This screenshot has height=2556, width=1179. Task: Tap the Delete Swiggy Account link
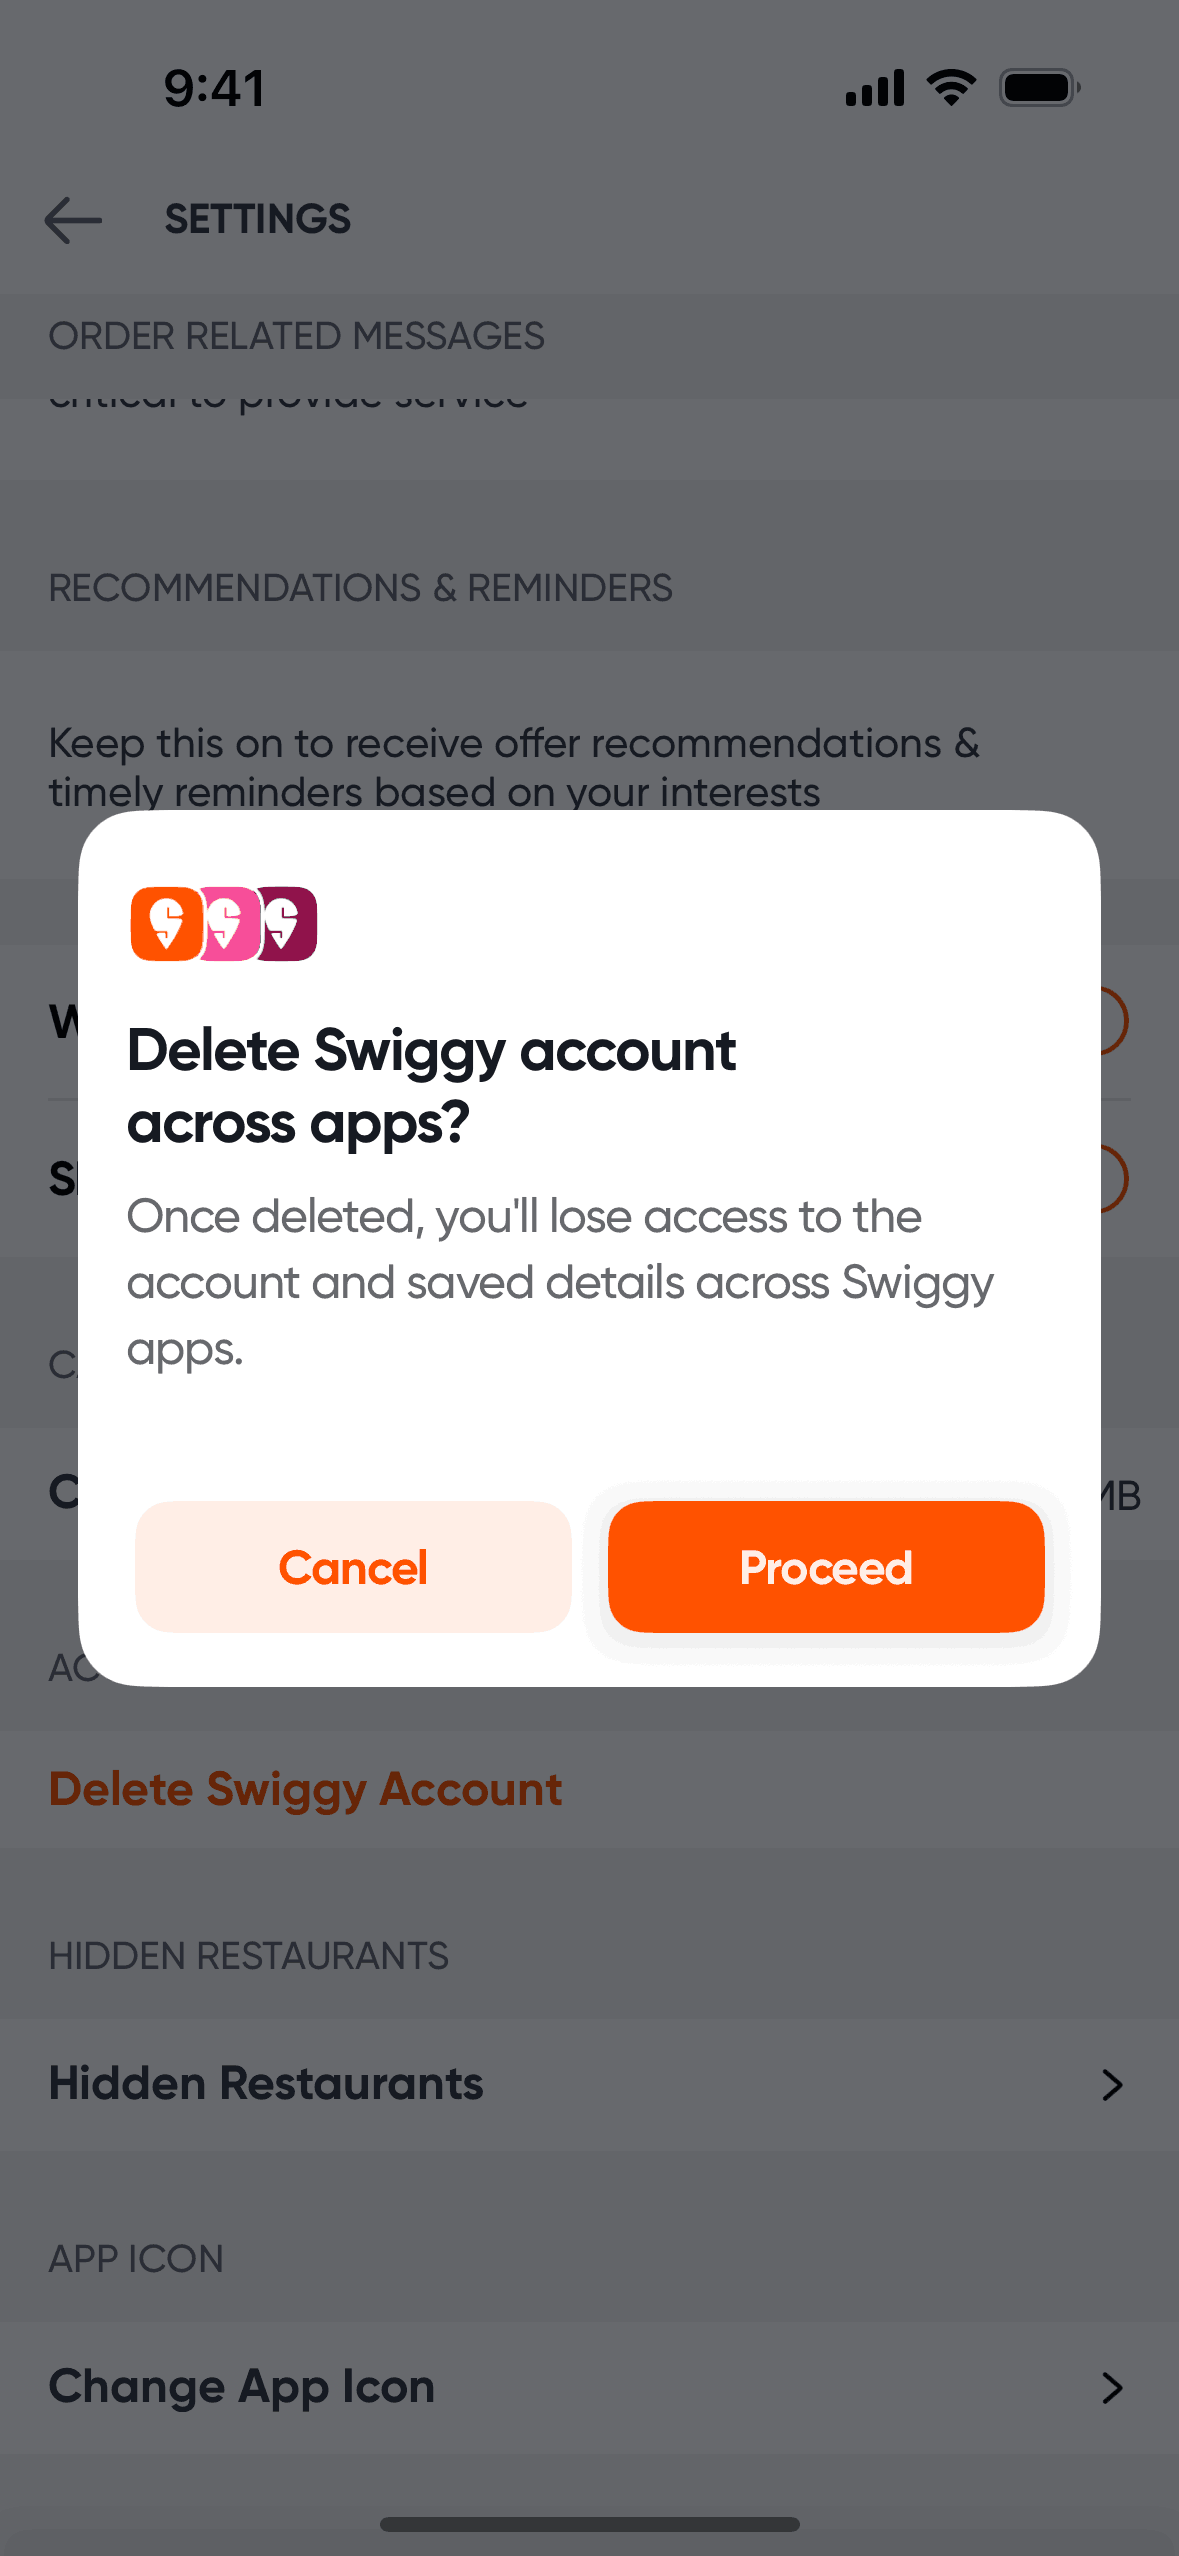(305, 1789)
